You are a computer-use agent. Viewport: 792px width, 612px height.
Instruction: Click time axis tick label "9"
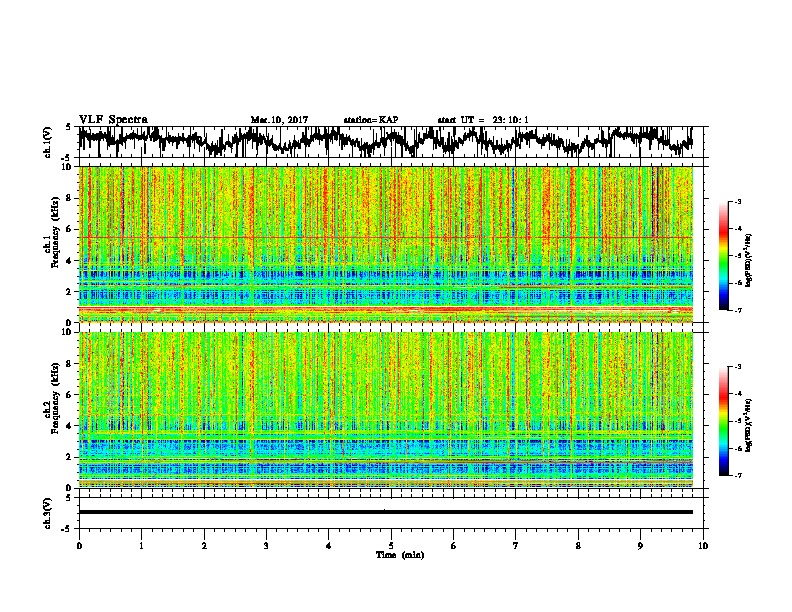640,546
